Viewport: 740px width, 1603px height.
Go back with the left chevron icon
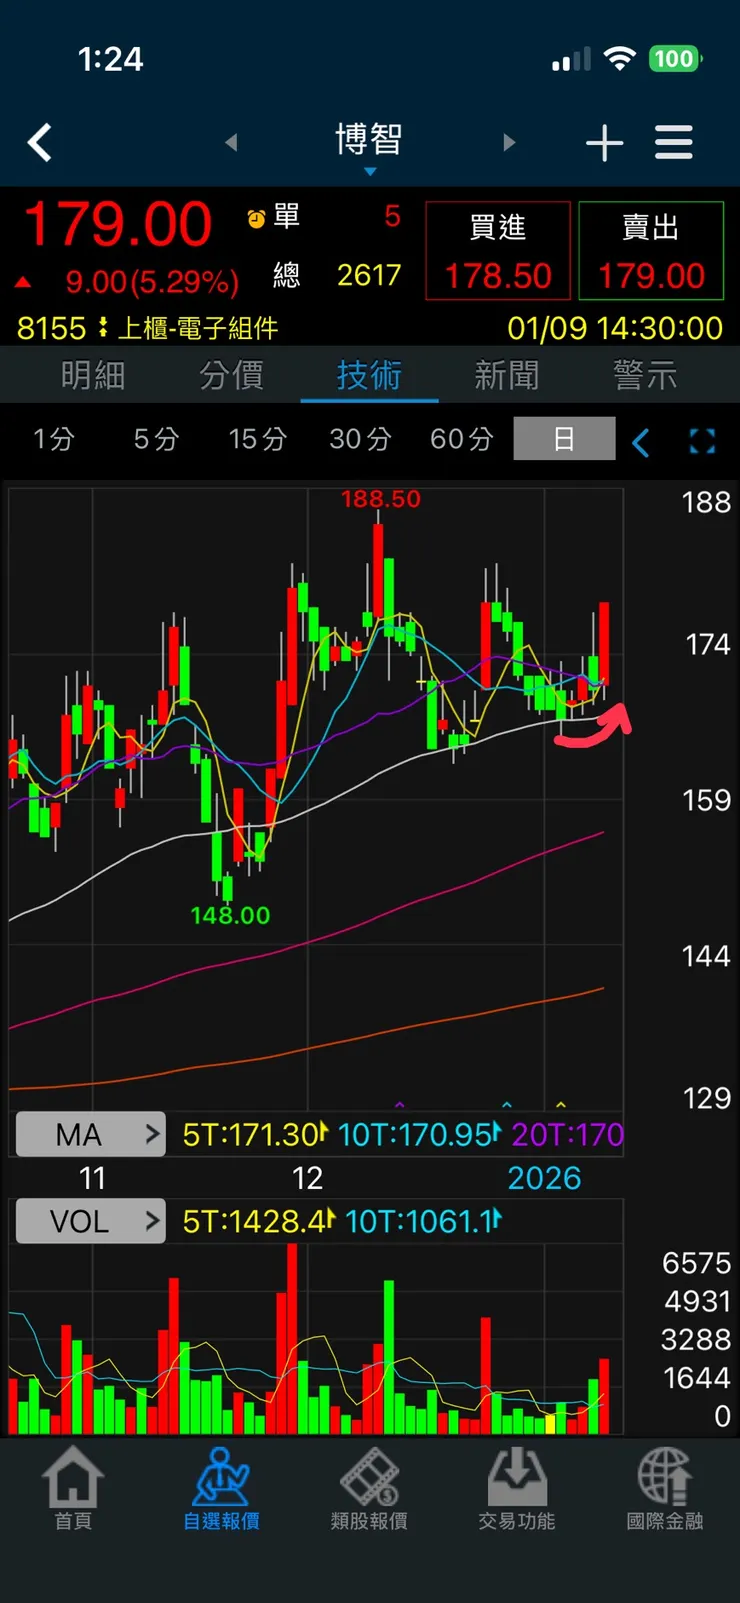(x=40, y=143)
